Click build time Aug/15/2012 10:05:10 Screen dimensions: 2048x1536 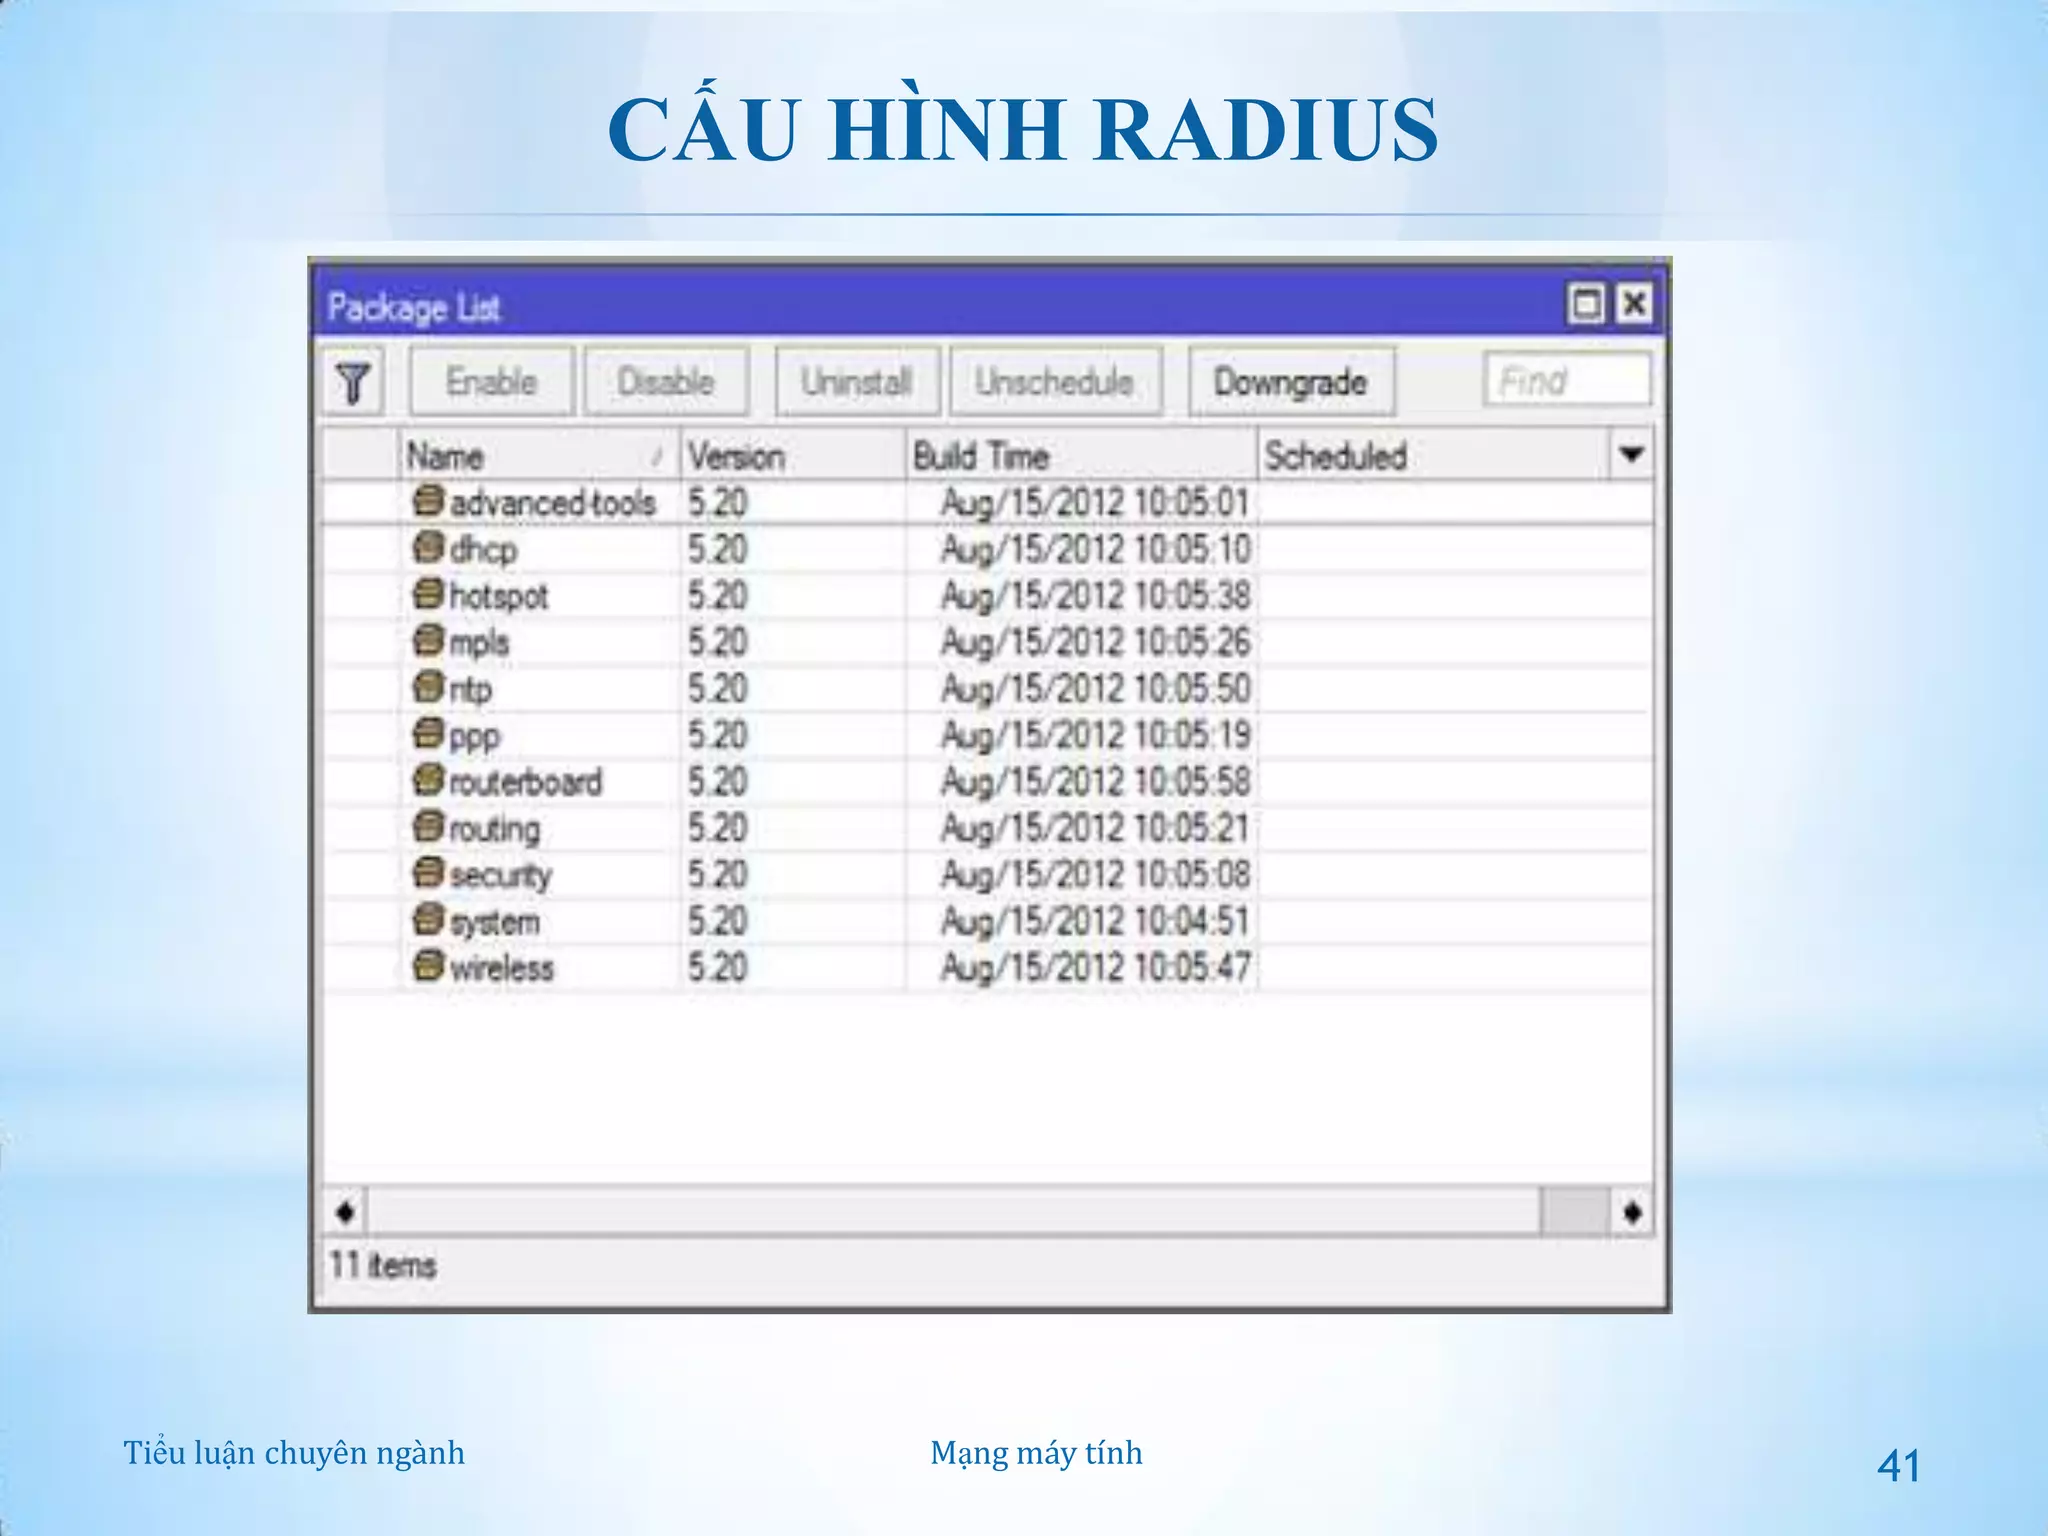(1095, 549)
